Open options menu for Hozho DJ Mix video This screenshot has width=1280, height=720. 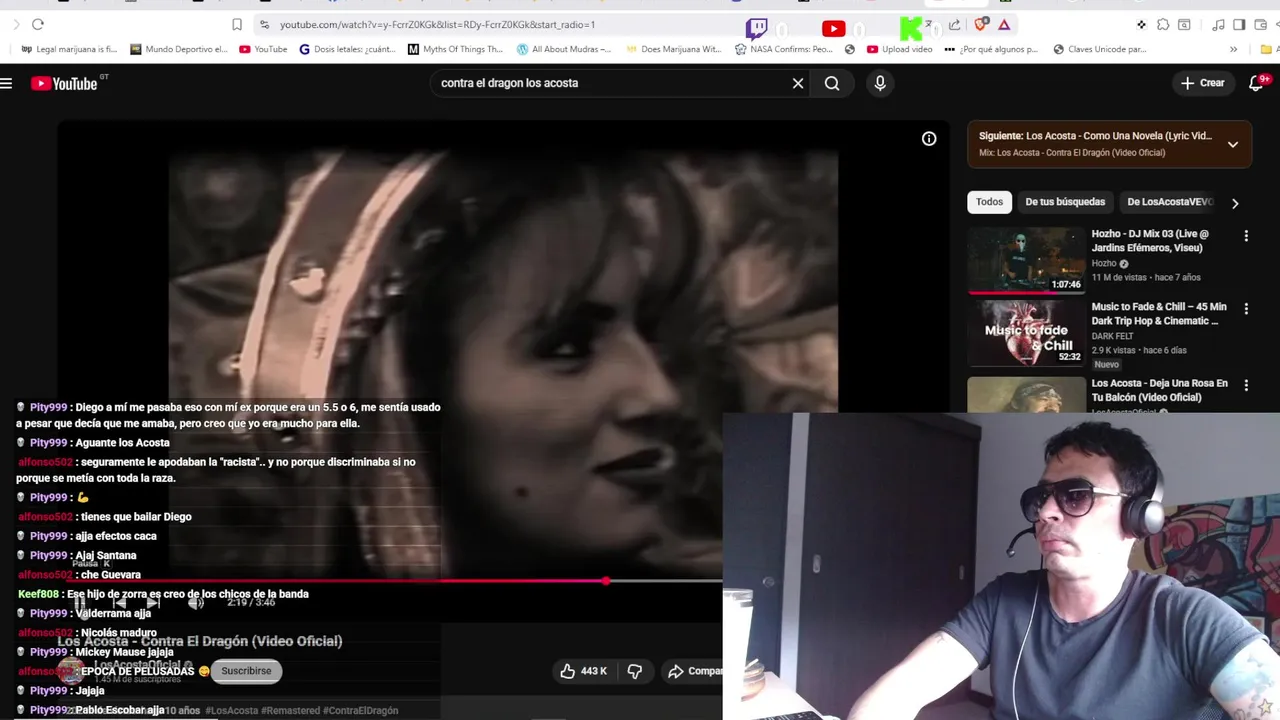(1246, 236)
